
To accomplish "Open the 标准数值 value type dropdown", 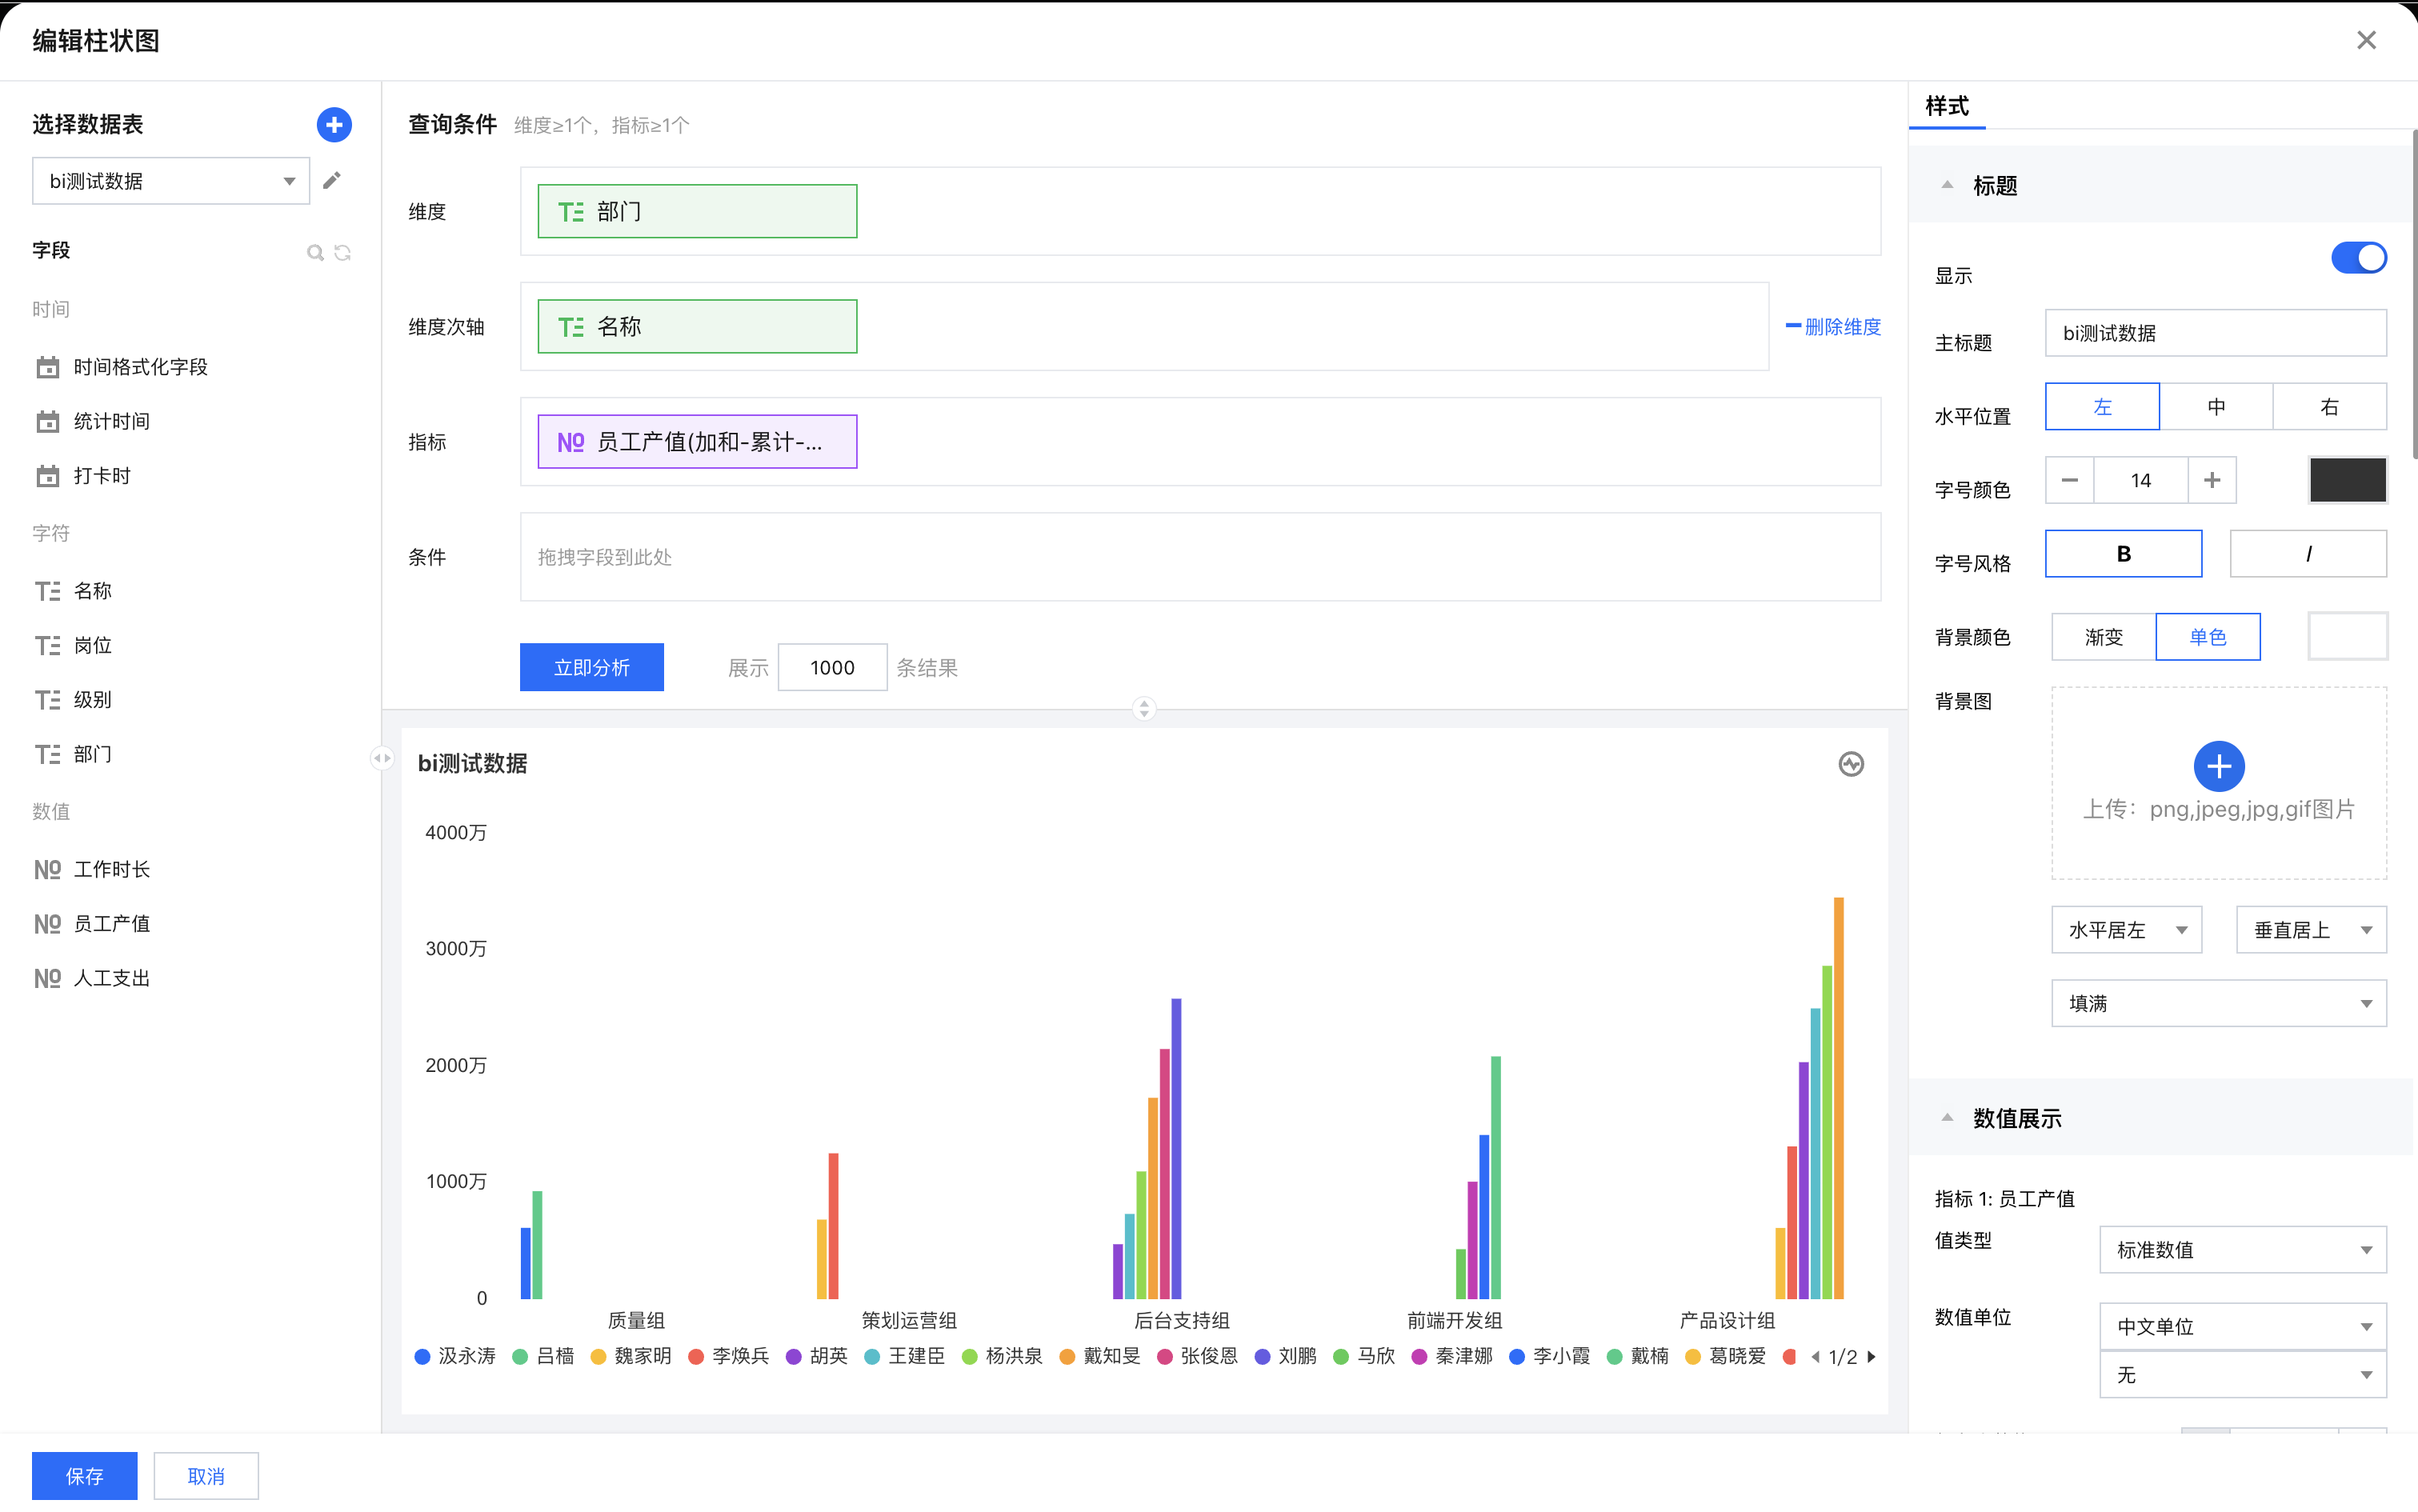I will [2242, 1250].
